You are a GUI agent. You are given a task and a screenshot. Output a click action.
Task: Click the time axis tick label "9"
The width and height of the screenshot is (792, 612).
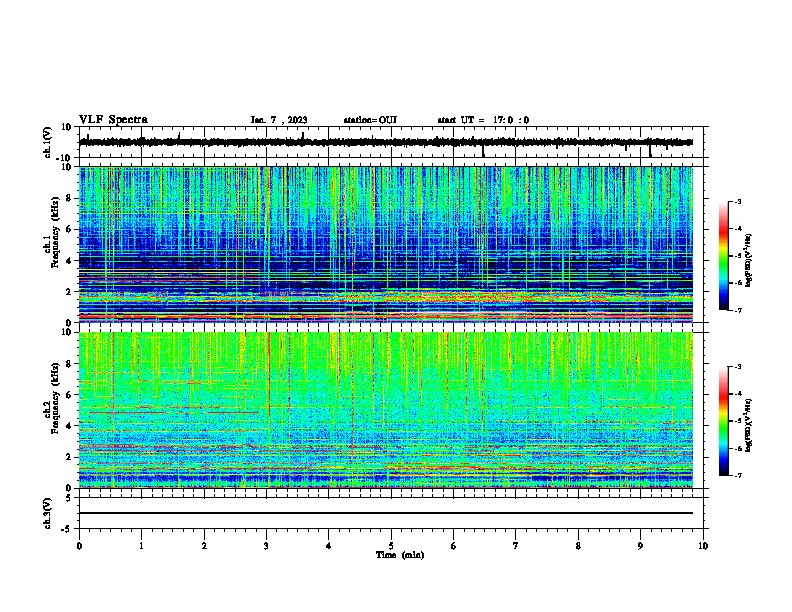(640, 546)
